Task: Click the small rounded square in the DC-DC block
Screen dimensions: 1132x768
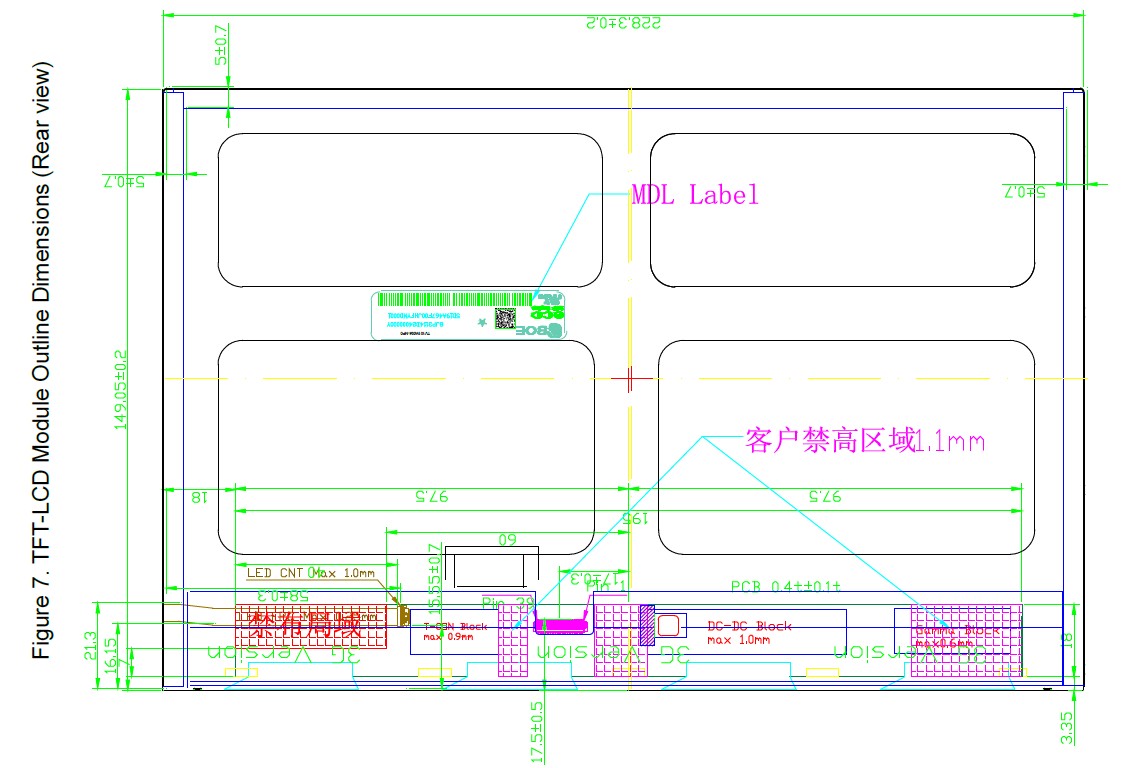Action: pyautogui.click(x=669, y=625)
